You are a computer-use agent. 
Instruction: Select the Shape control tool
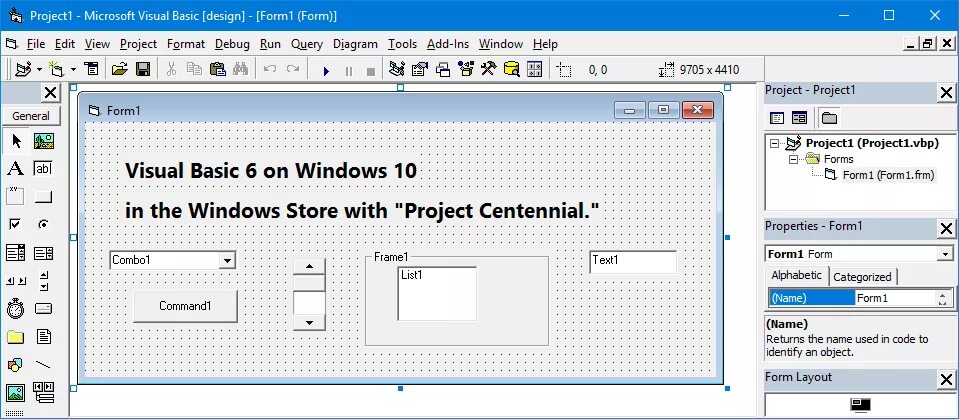coord(16,365)
